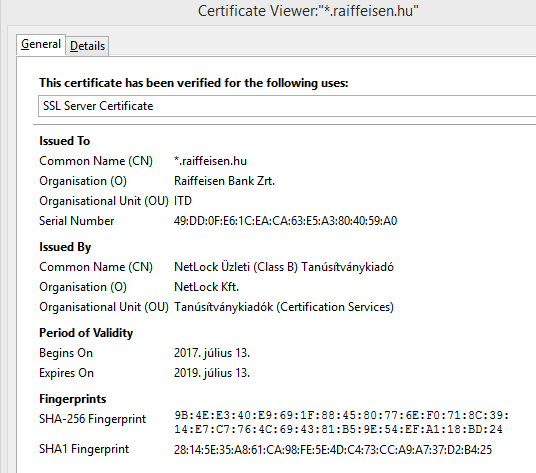
Task: Select the 2017. július 13. begin date
Action: coord(212,353)
